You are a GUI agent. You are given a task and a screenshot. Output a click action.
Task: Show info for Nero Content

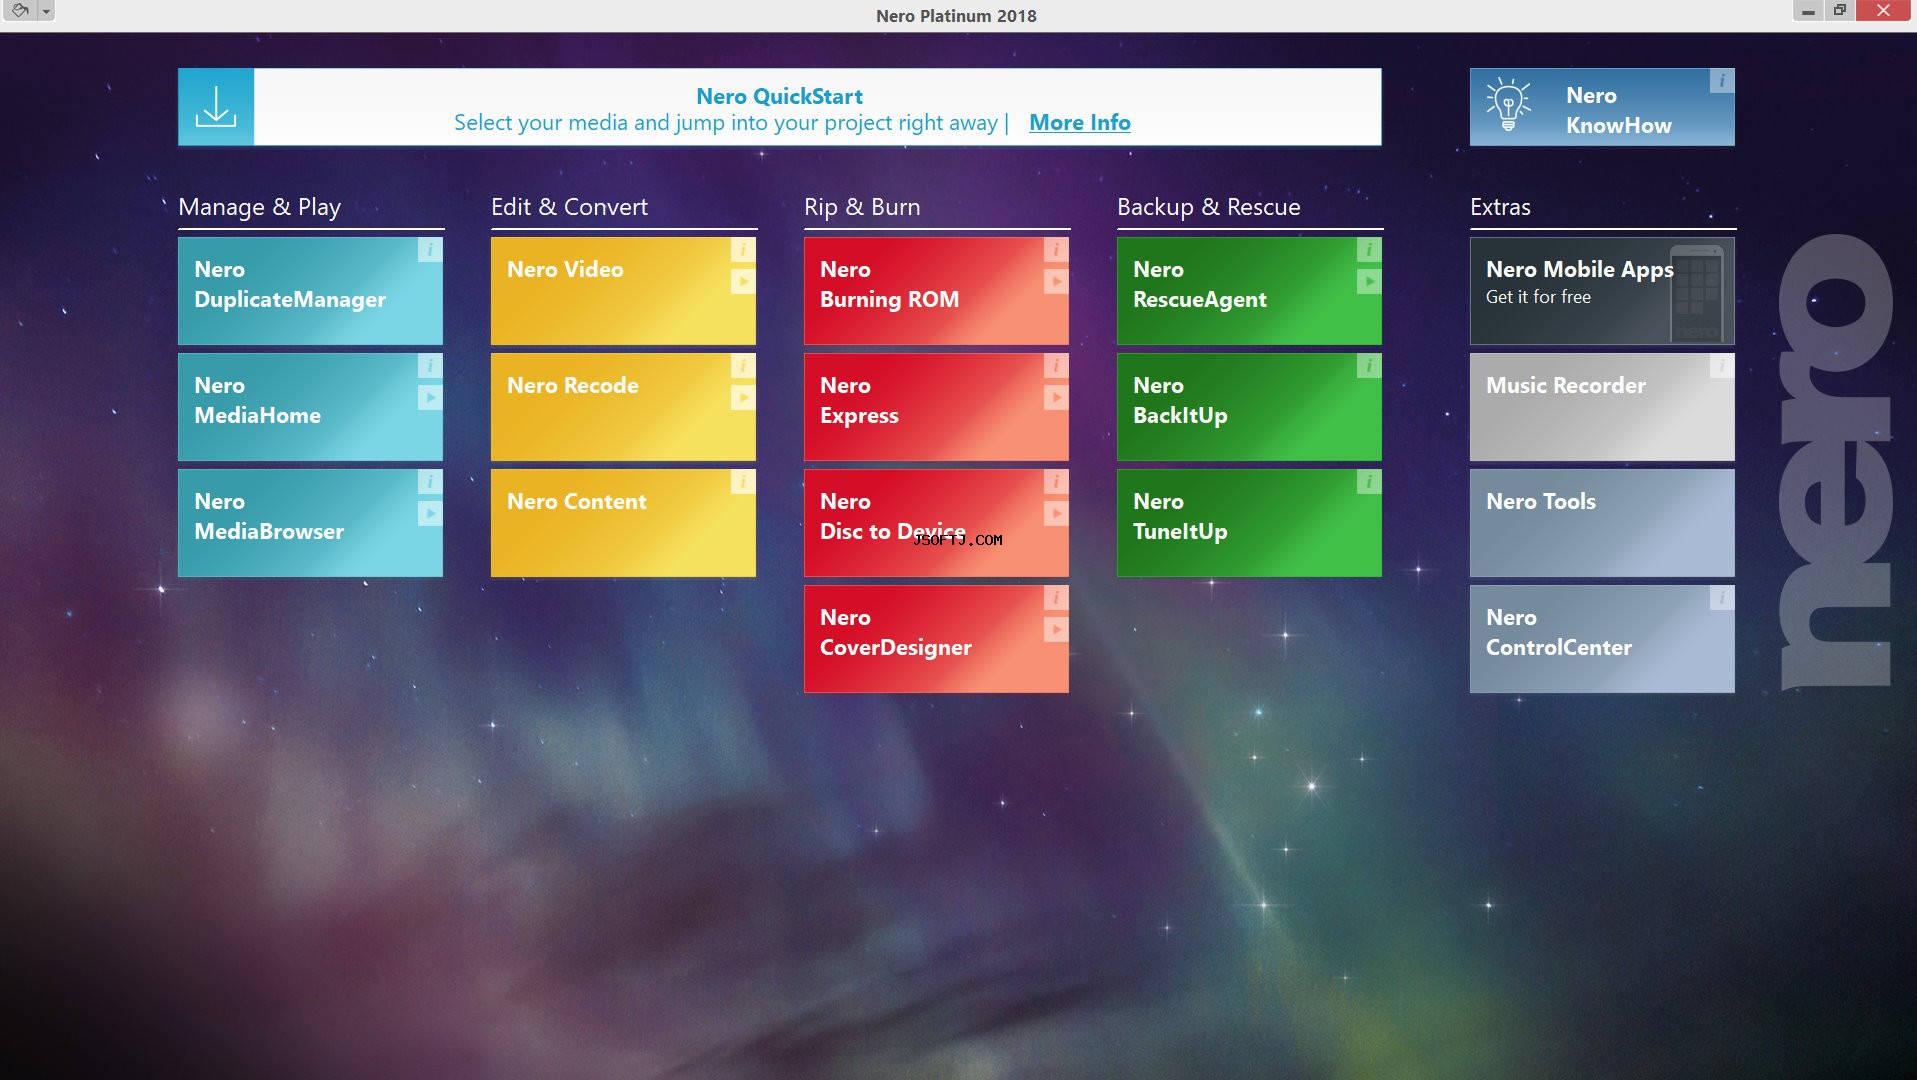(x=743, y=482)
